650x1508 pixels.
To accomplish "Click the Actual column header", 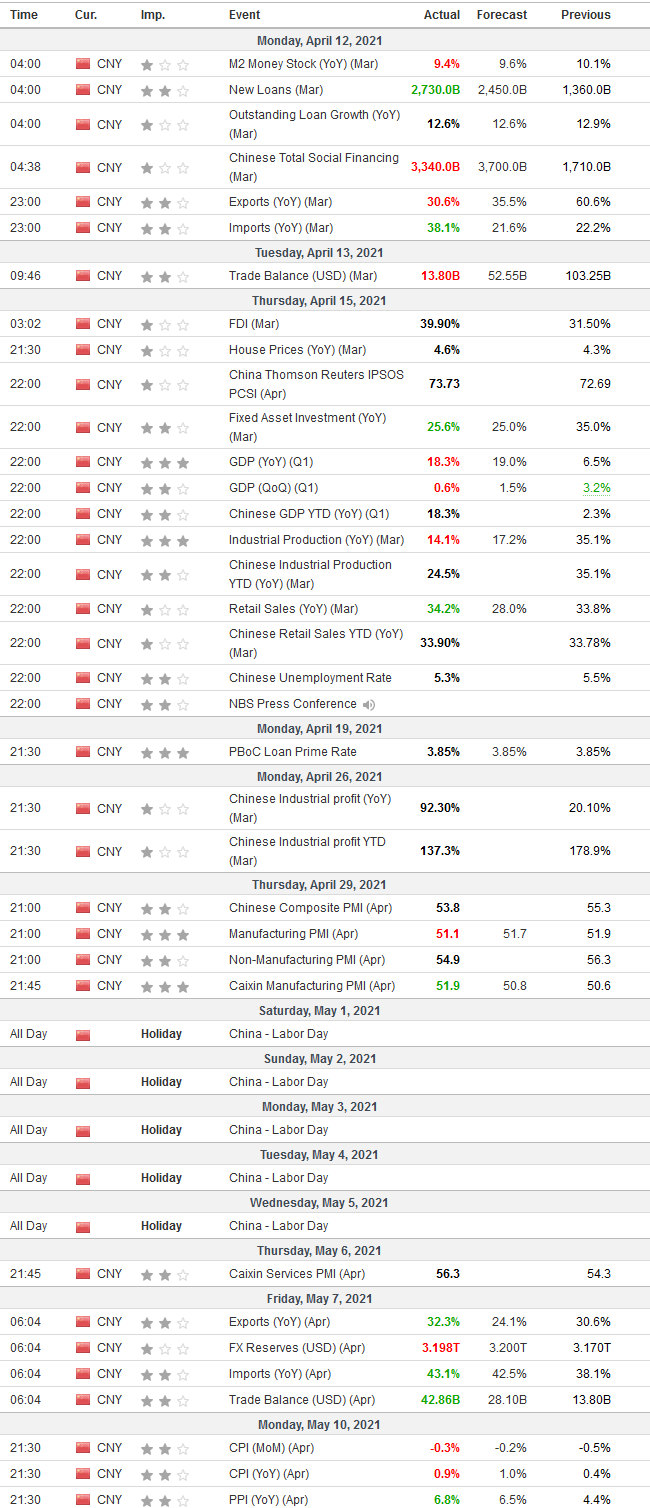I will pyautogui.click(x=442, y=15).
